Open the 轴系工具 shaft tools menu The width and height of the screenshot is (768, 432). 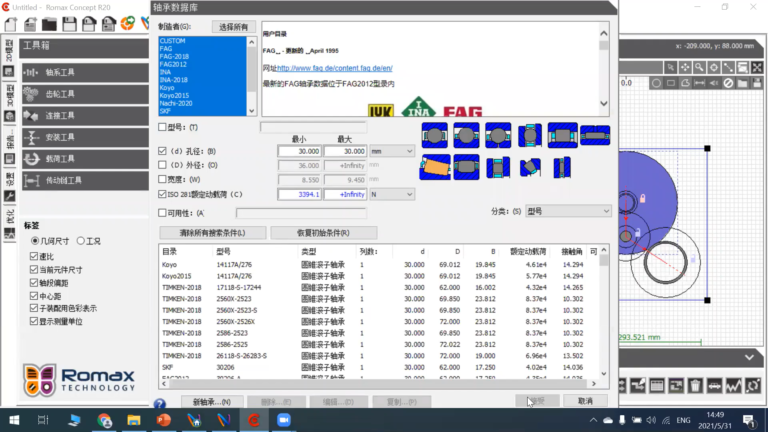pyautogui.click(x=85, y=72)
